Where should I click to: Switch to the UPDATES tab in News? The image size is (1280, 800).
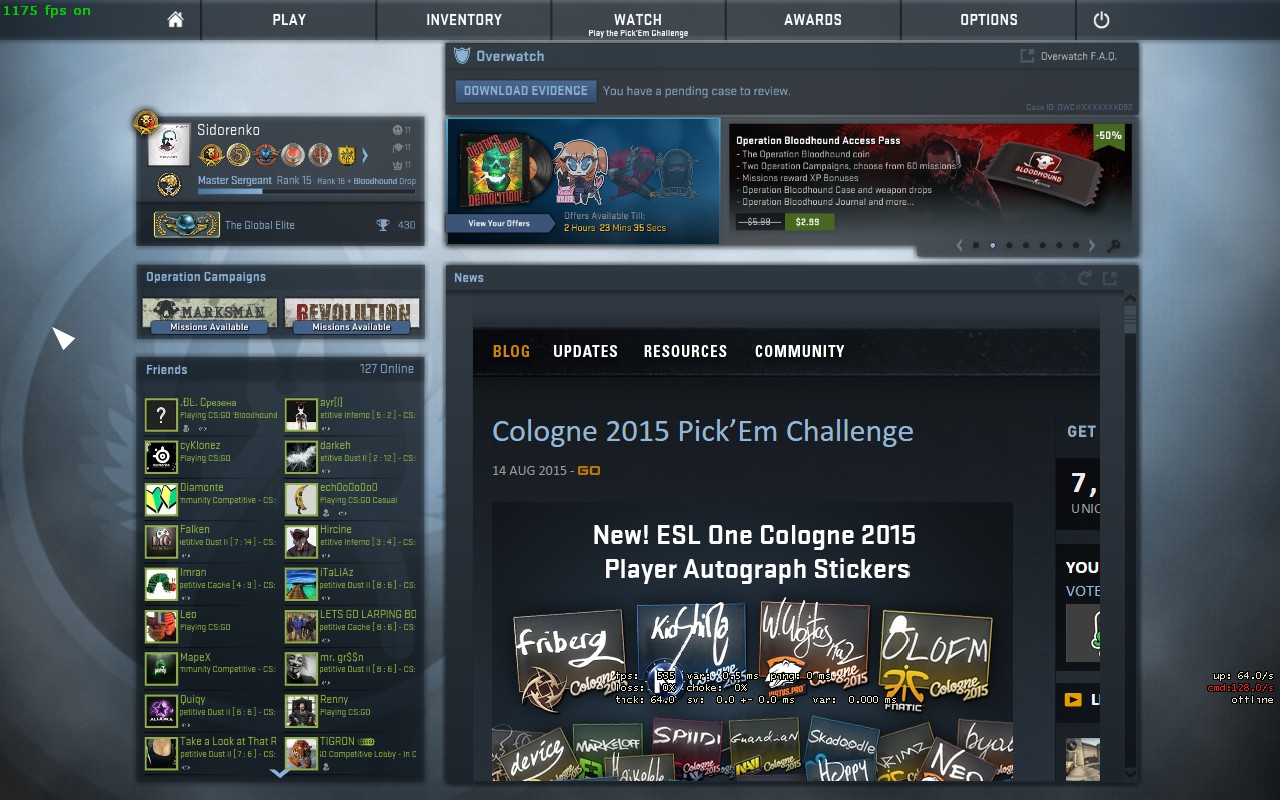coord(585,351)
